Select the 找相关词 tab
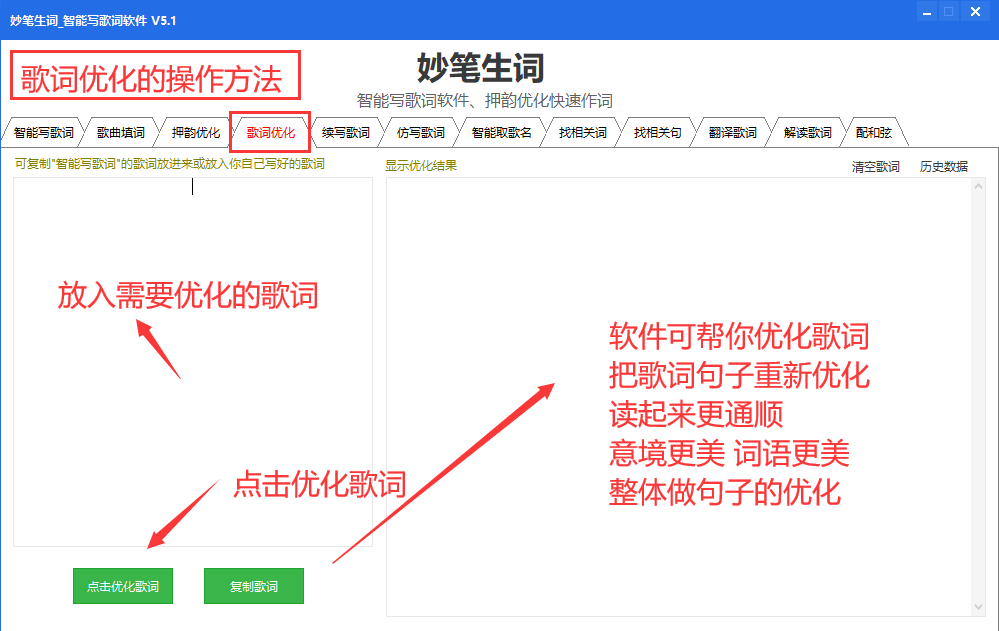Image resolution: width=999 pixels, height=631 pixels. (x=582, y=133)
